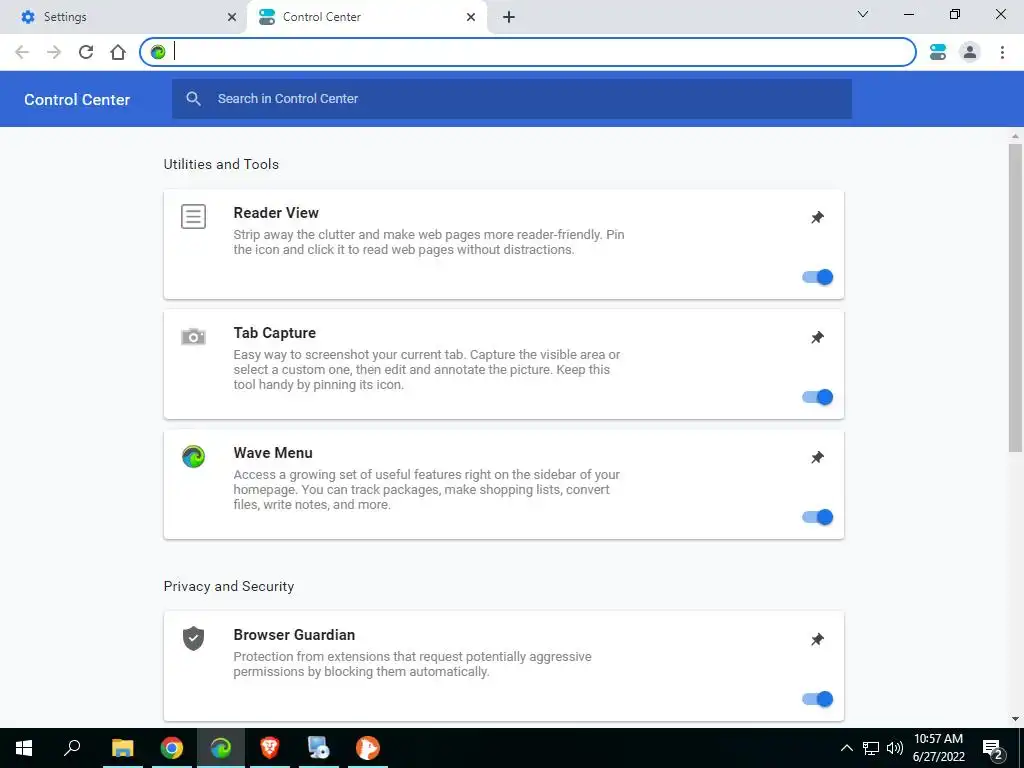Click the Privacy and Security heading

tap(229, 586)
